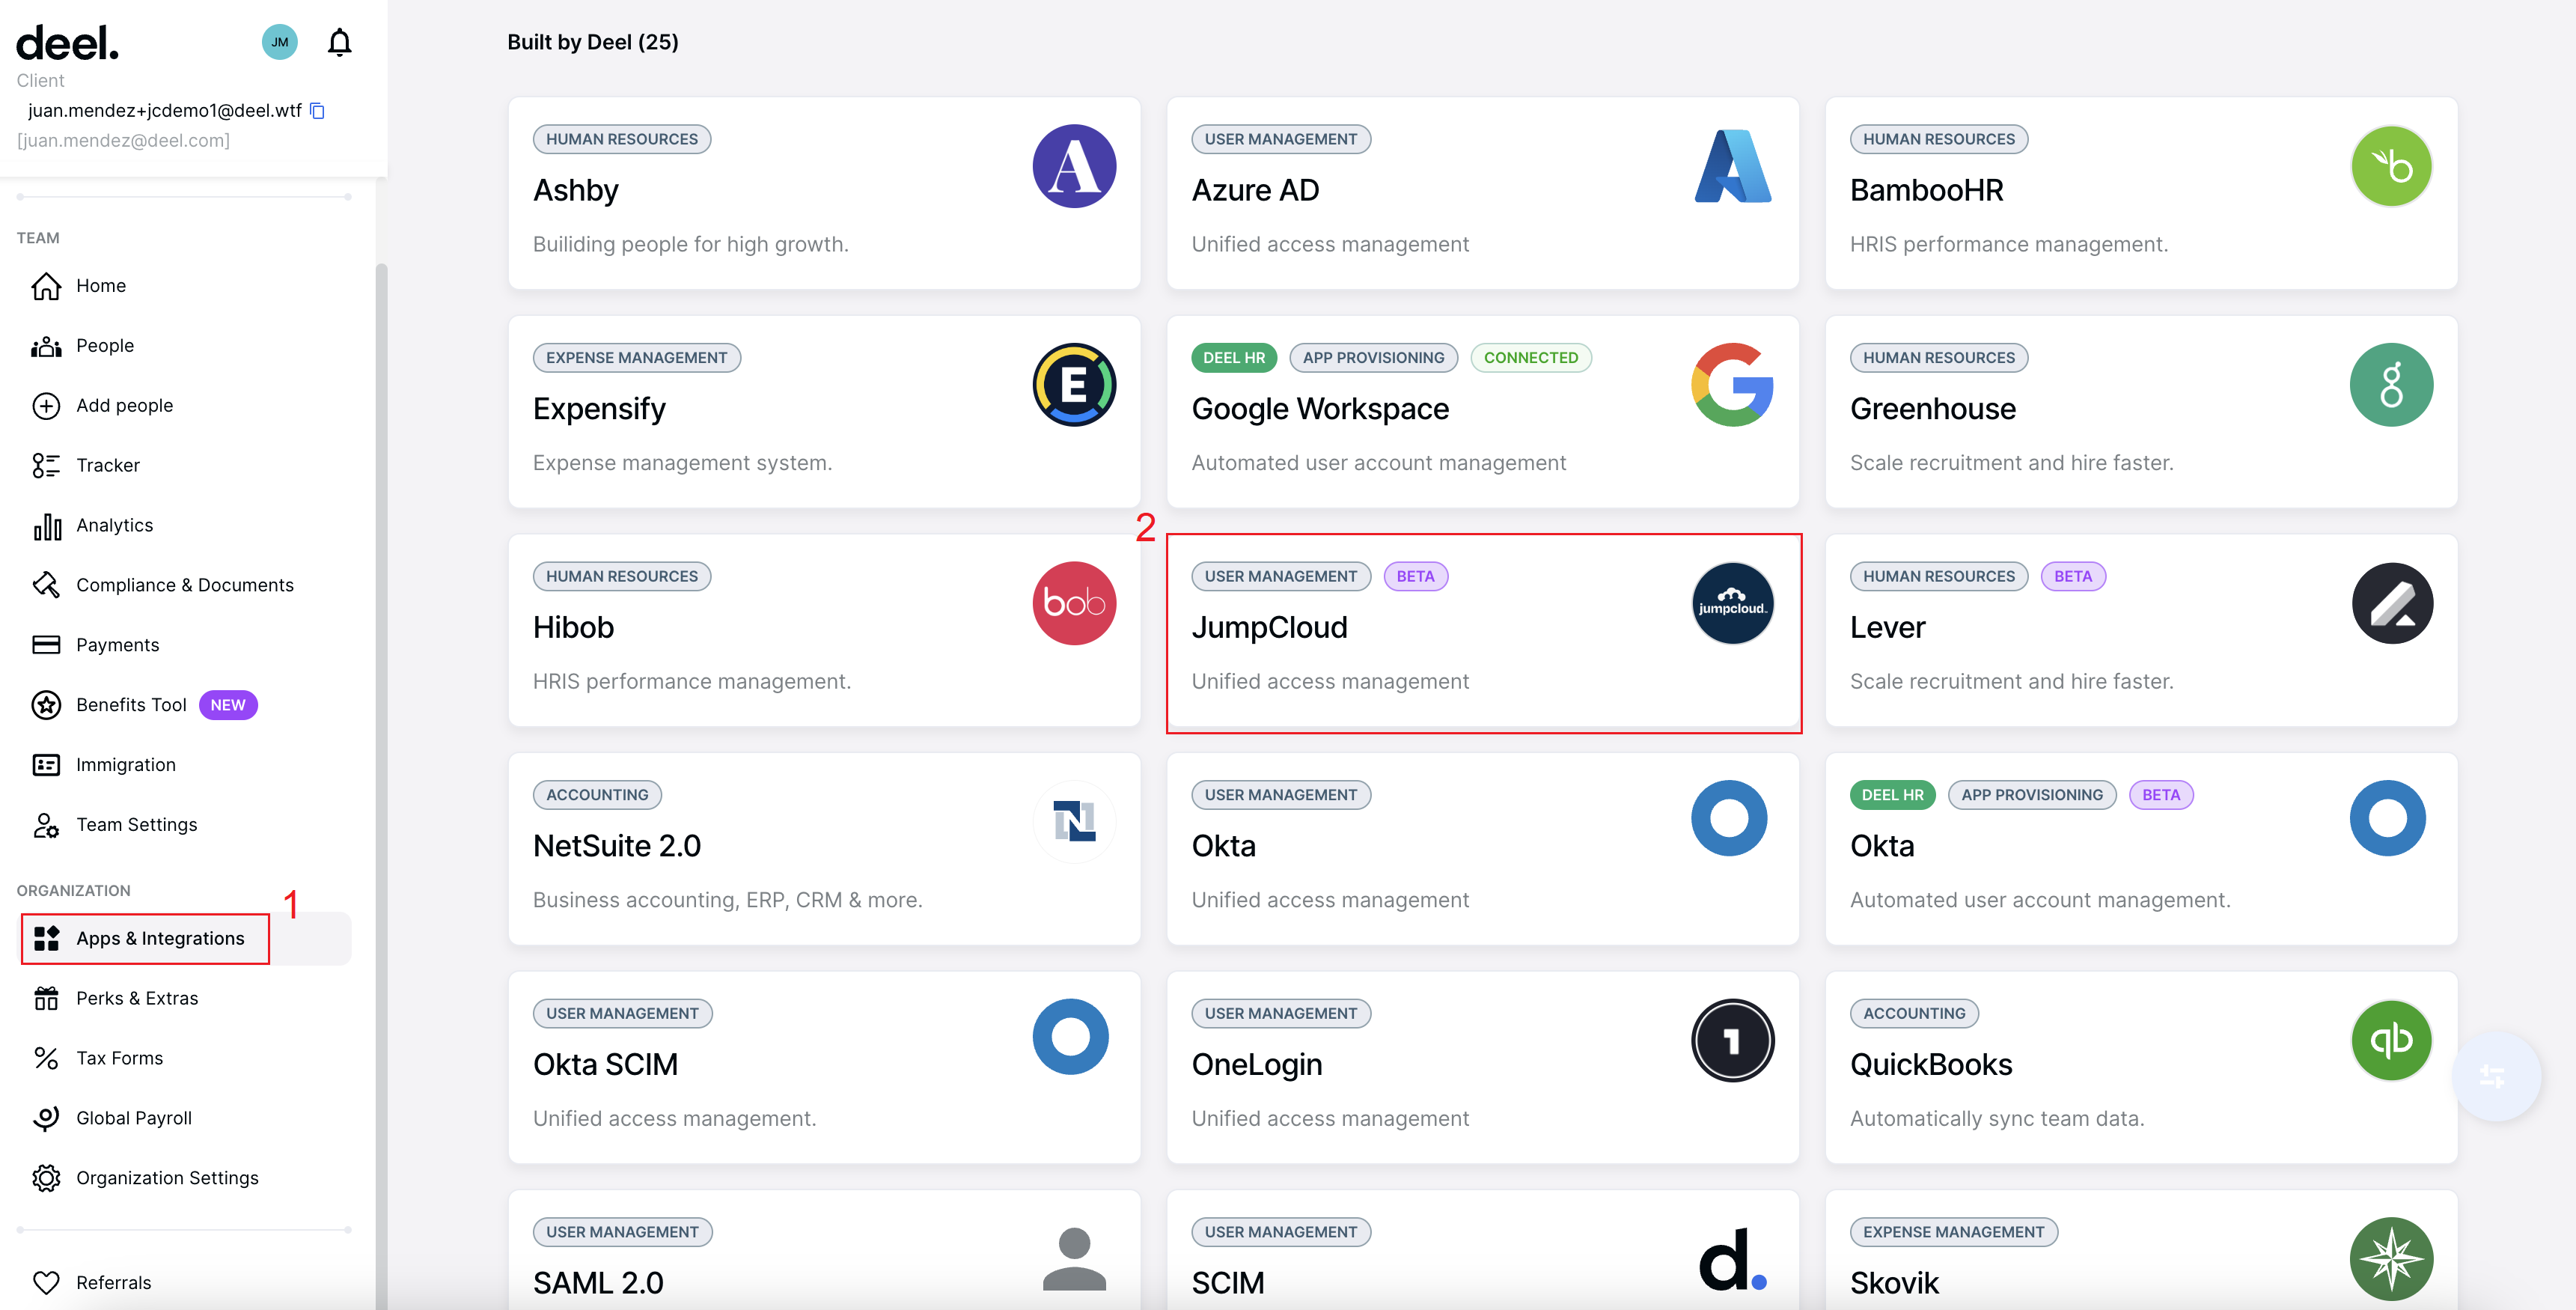
Task: Select Add people menu item
Action: tap(185, 406)
